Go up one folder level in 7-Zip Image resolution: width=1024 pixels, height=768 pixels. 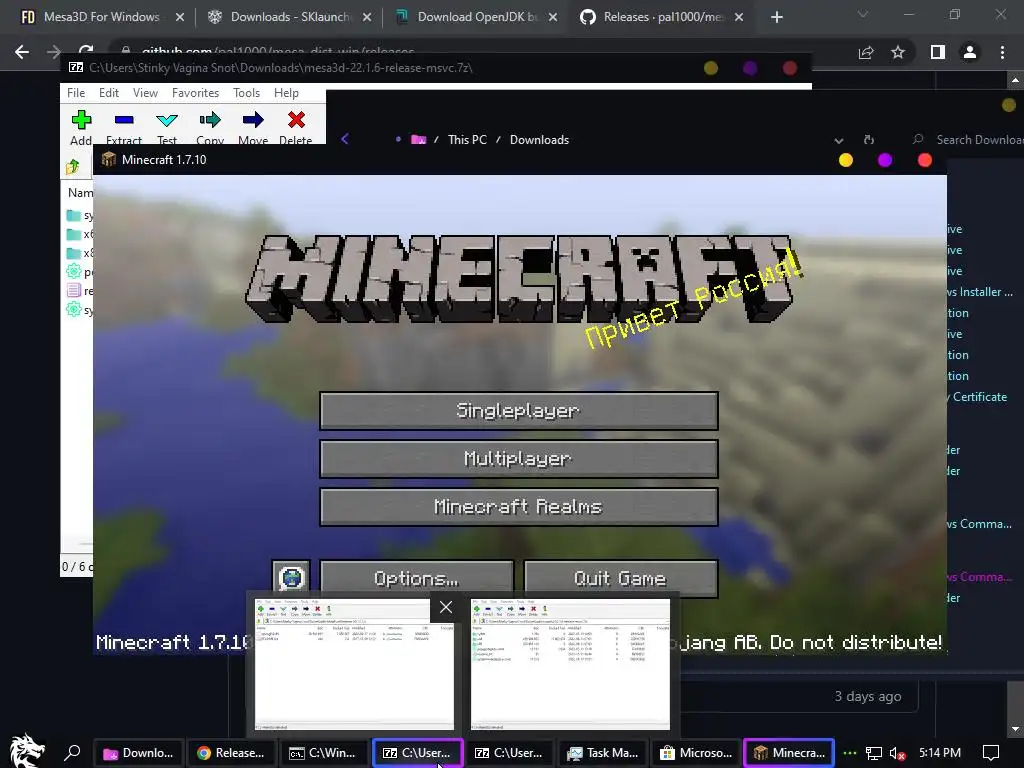click(x=72, y=167)
